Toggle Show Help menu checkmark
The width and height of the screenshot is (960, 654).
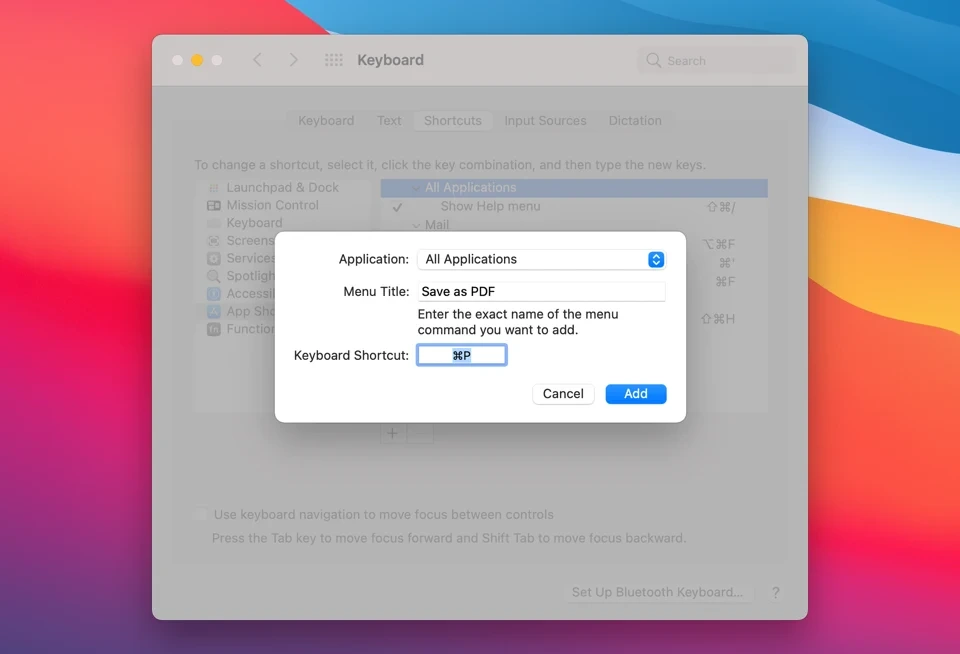pyautogui.click(x=397, y=207)
